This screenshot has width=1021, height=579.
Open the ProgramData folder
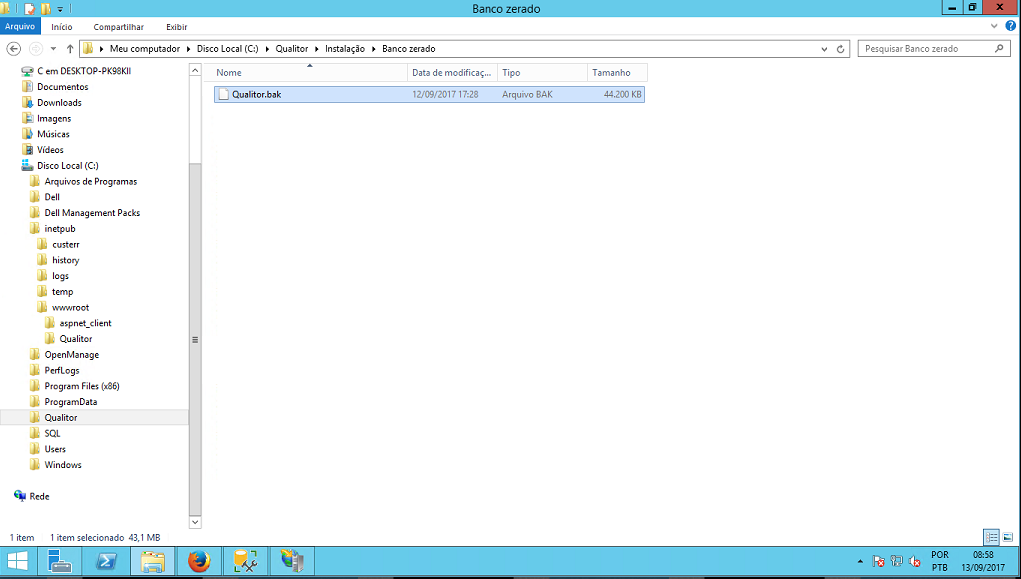point(70,402)
